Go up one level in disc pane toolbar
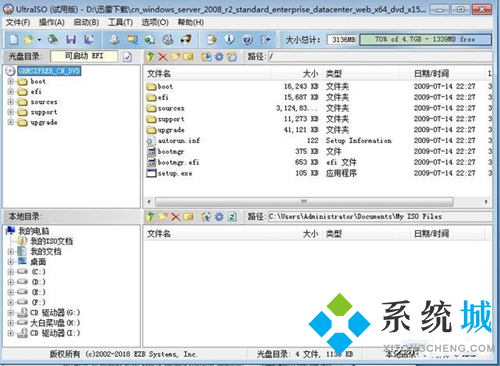 click(x=150, y=57)
